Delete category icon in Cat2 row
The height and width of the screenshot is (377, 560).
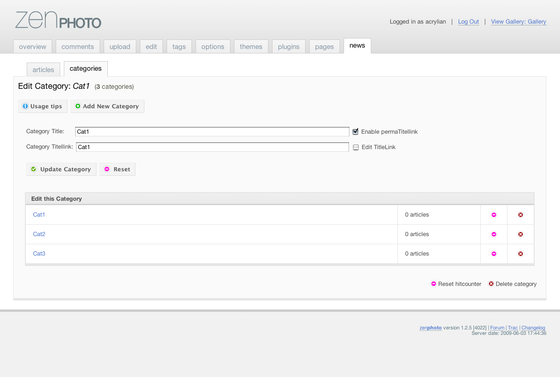click(520, 234)
